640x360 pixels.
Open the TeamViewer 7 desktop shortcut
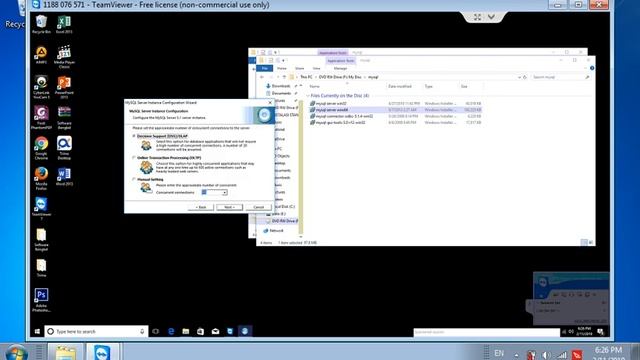coord(41,209)
